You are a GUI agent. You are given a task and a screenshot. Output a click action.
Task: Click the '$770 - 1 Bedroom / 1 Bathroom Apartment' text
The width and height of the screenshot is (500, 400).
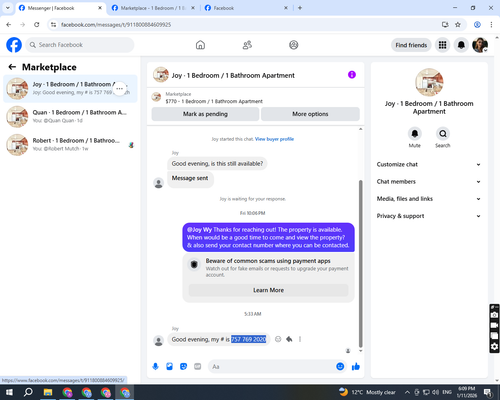pyautogui.click(x=214, y=101)
